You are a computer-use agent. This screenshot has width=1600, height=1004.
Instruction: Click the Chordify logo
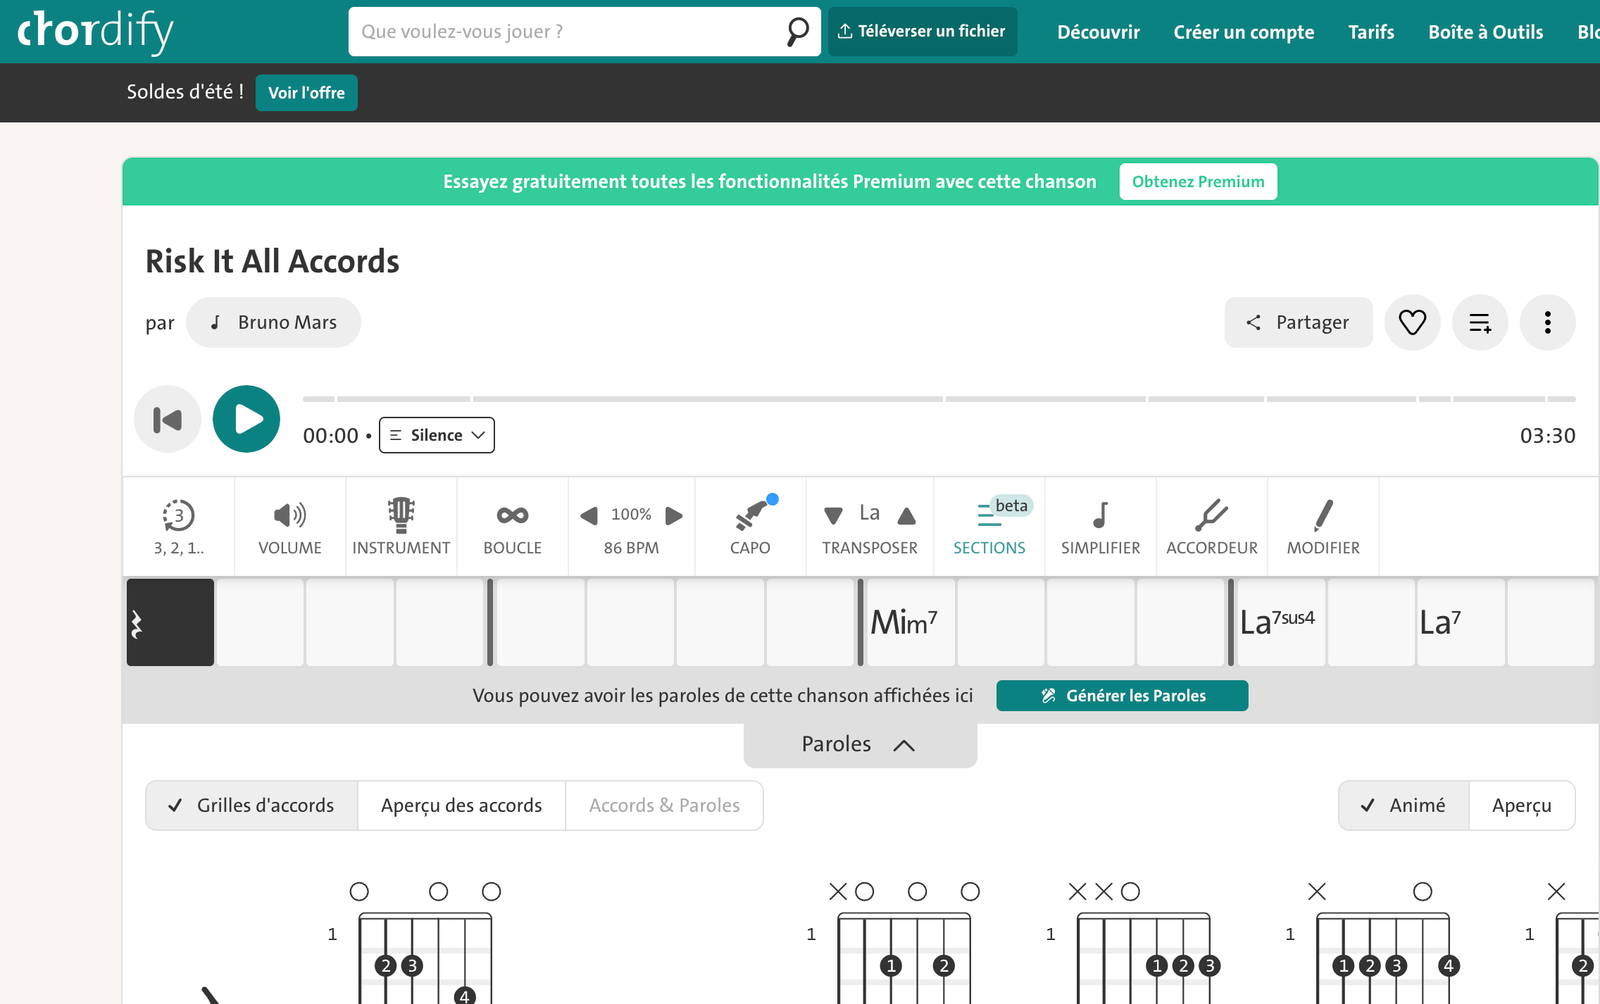(x=95, y=31)
